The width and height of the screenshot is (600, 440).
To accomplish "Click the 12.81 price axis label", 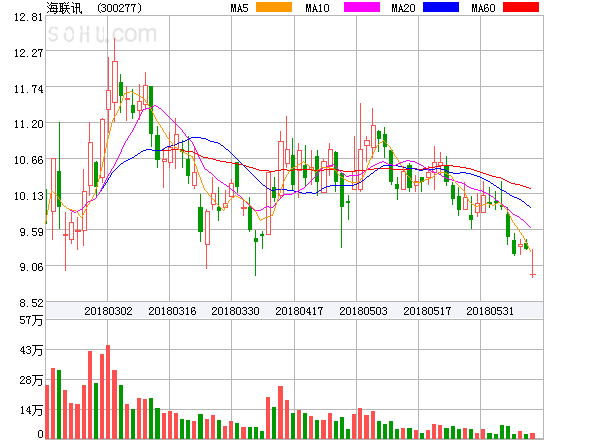I will pyautogui.click(x=28, y=17).
